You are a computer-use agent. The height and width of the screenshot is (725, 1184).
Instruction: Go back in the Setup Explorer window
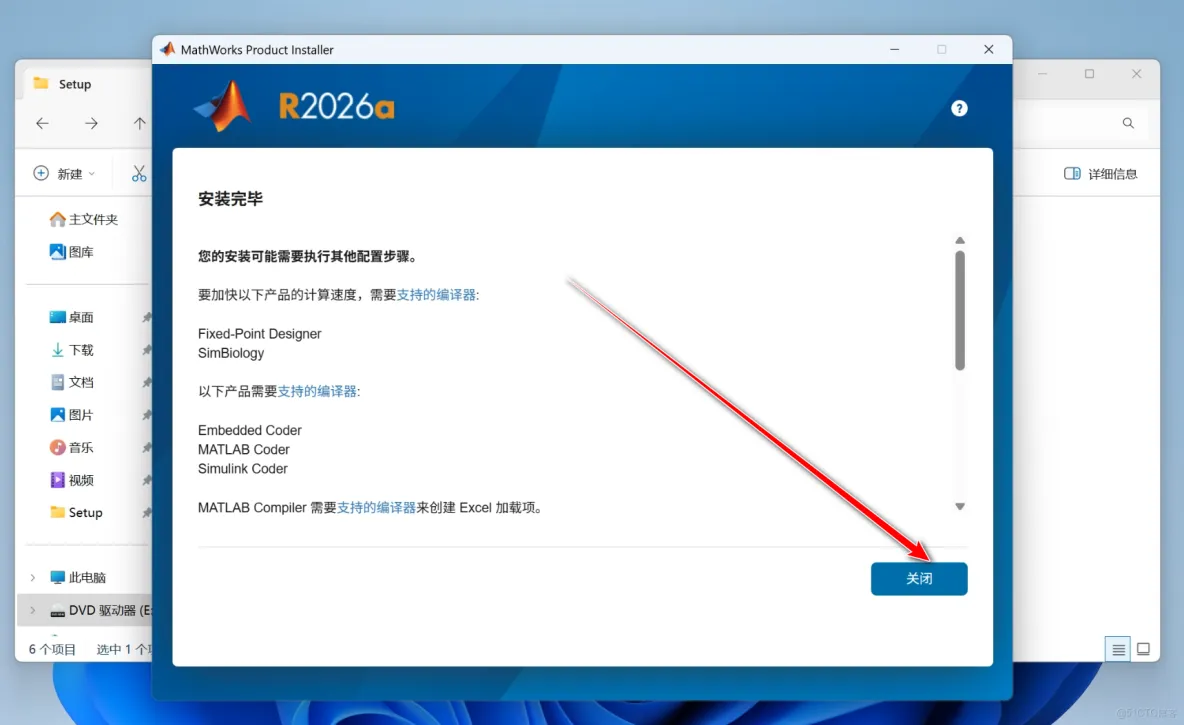(x=42, y=123)
